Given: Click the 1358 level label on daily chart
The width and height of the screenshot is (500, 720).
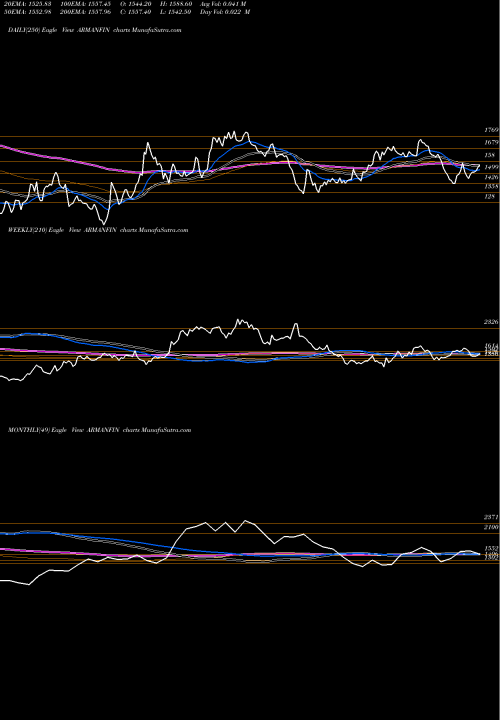Looking at the screenshot, I should (x=491, y=187).
